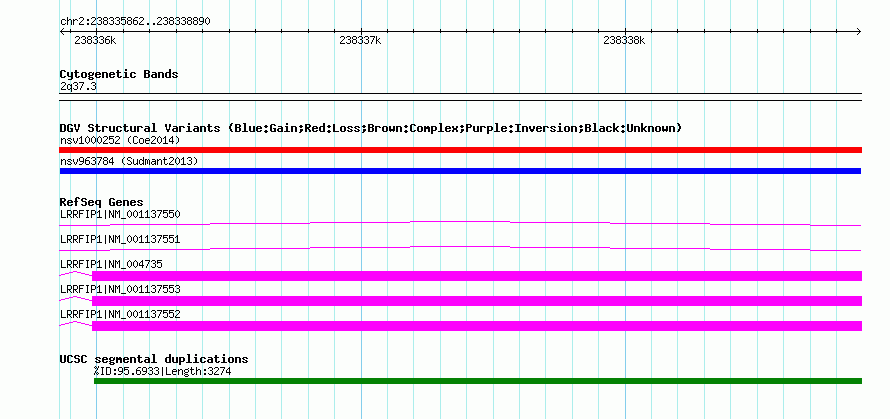
Task: Click the red nsv1000252 loss bar
Action: [460, 150]
